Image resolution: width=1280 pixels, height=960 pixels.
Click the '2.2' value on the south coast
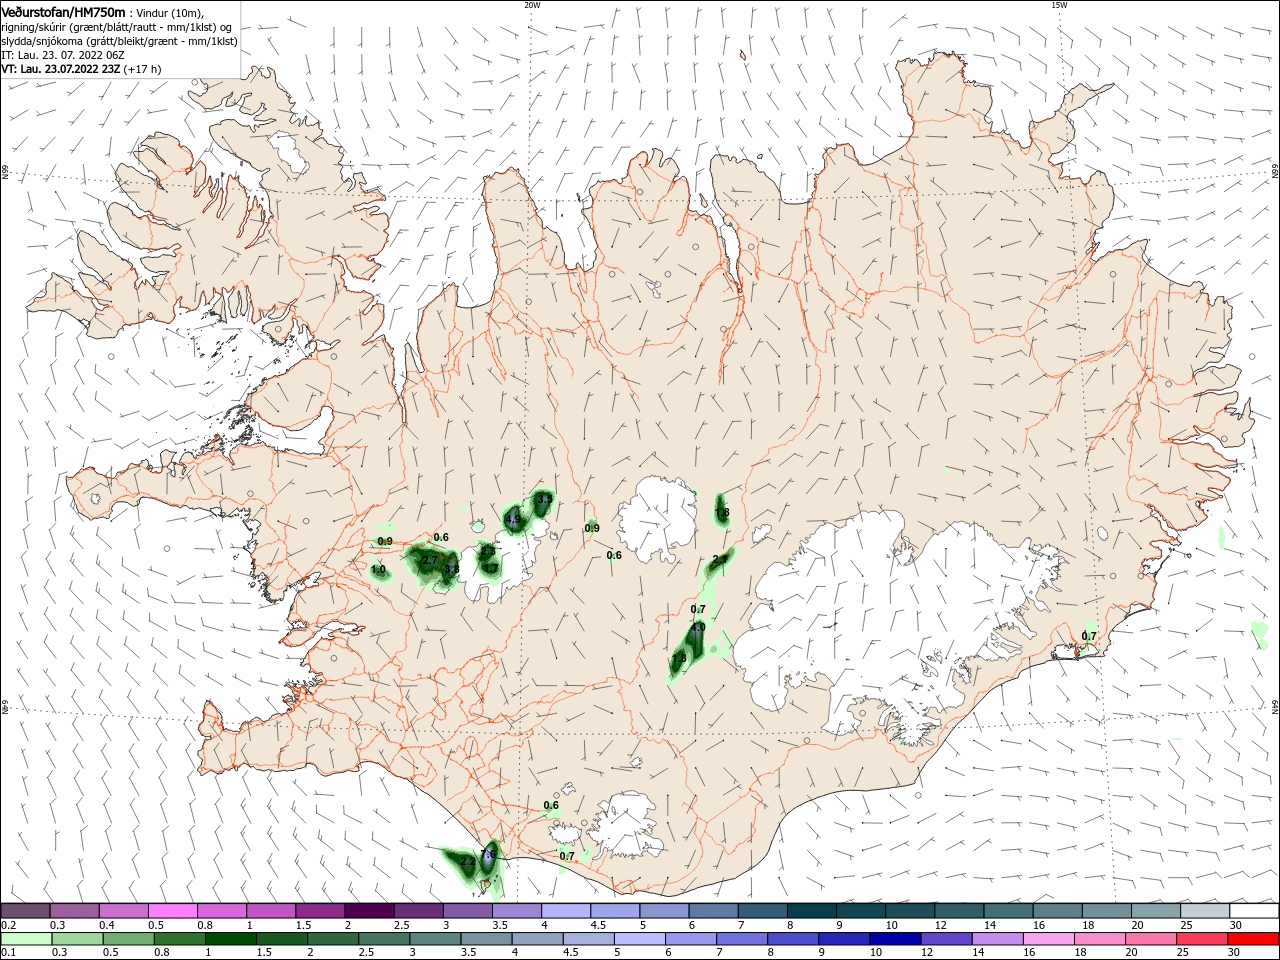pos(468,860)
